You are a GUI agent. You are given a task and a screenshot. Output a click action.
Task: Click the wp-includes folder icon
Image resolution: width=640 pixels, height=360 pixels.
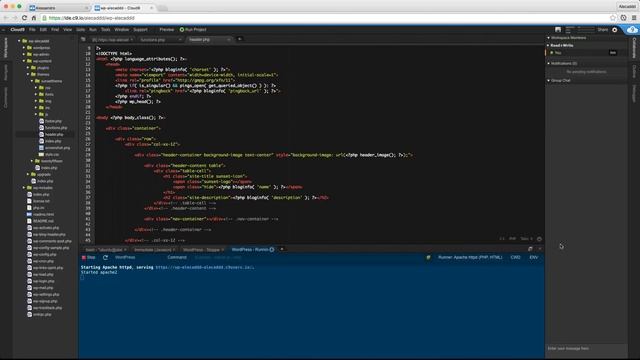point(29,188)
